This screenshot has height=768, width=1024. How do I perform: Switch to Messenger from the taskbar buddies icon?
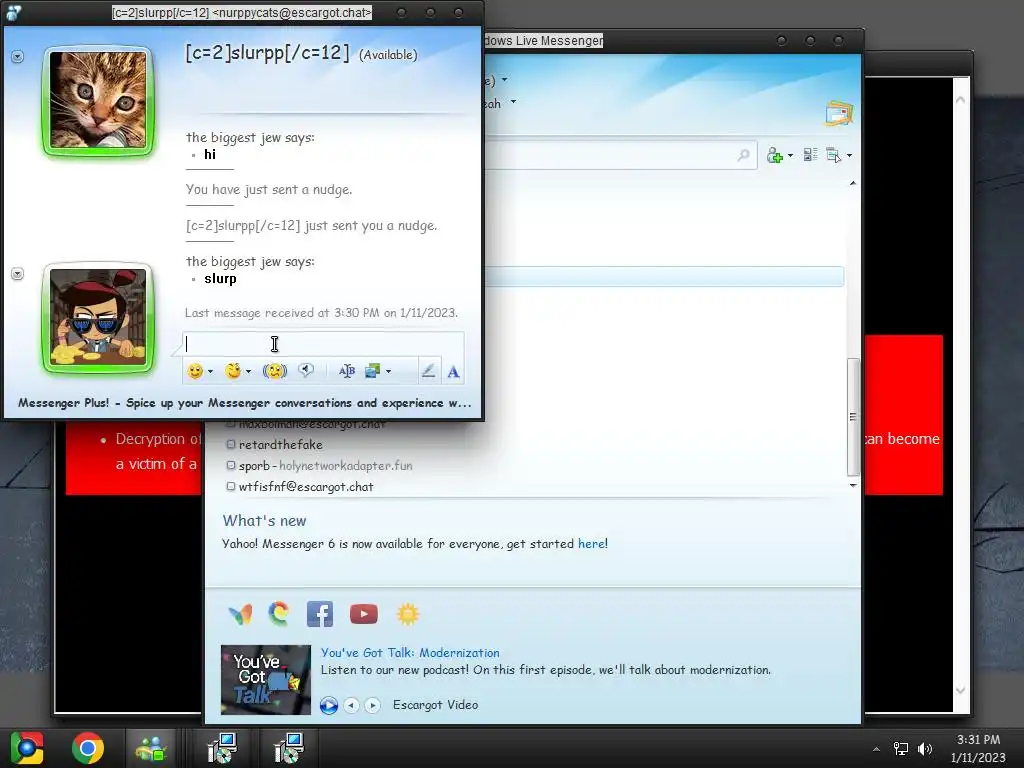151,748
